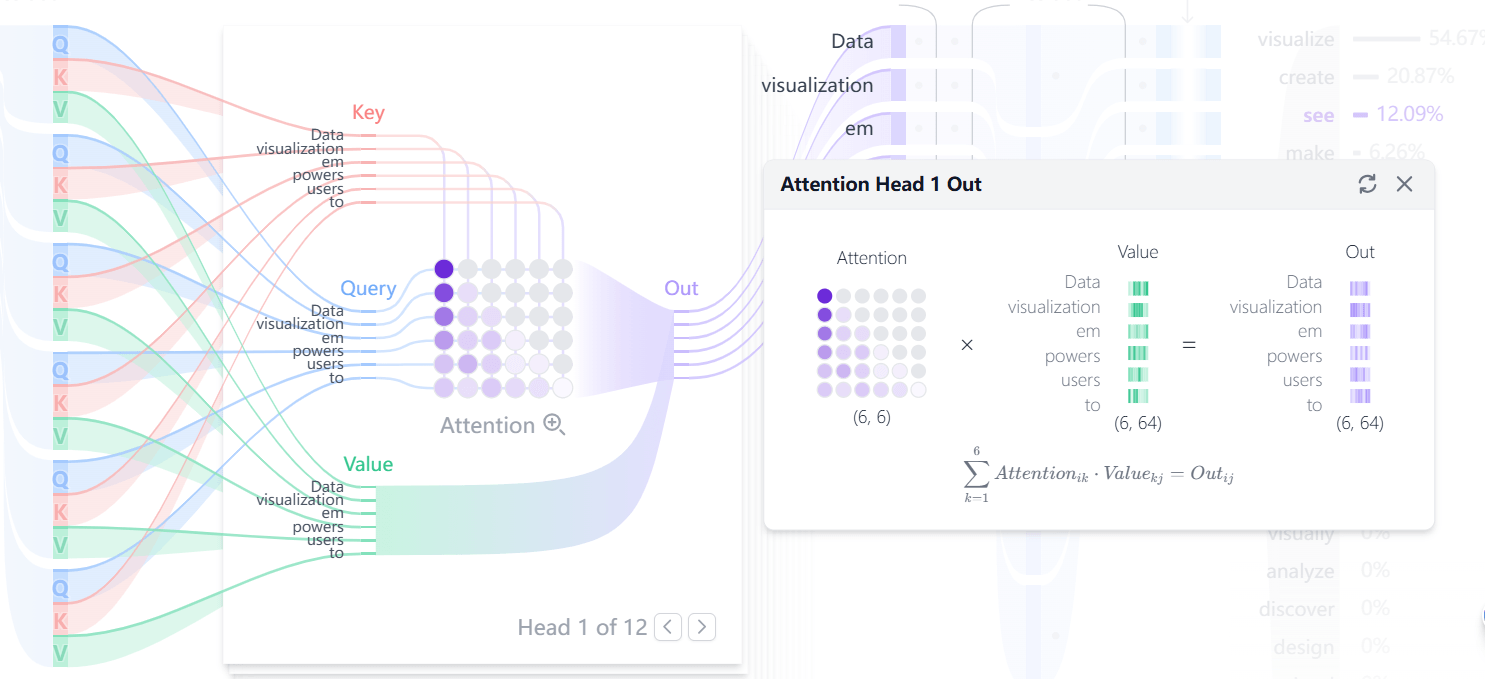
Task: Click the Query label heading
Action: click(x=368, y=288)
